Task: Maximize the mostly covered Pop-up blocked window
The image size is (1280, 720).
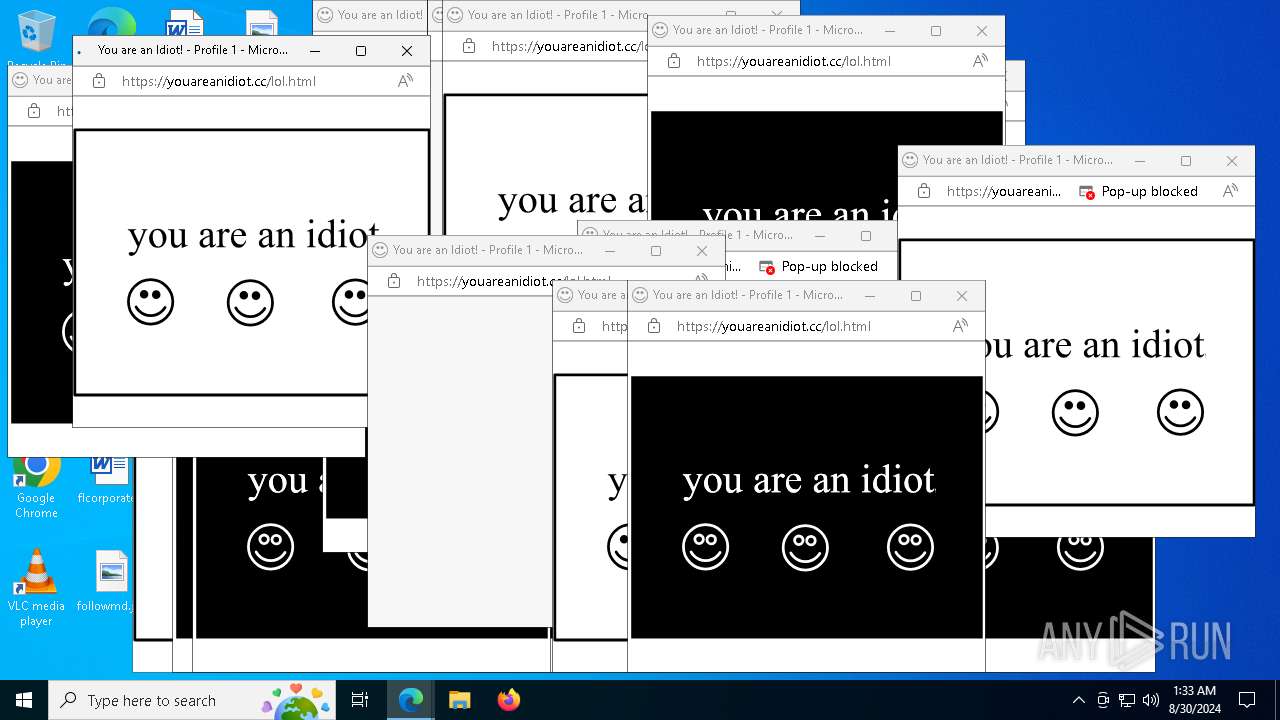Action: click(866, 235)
